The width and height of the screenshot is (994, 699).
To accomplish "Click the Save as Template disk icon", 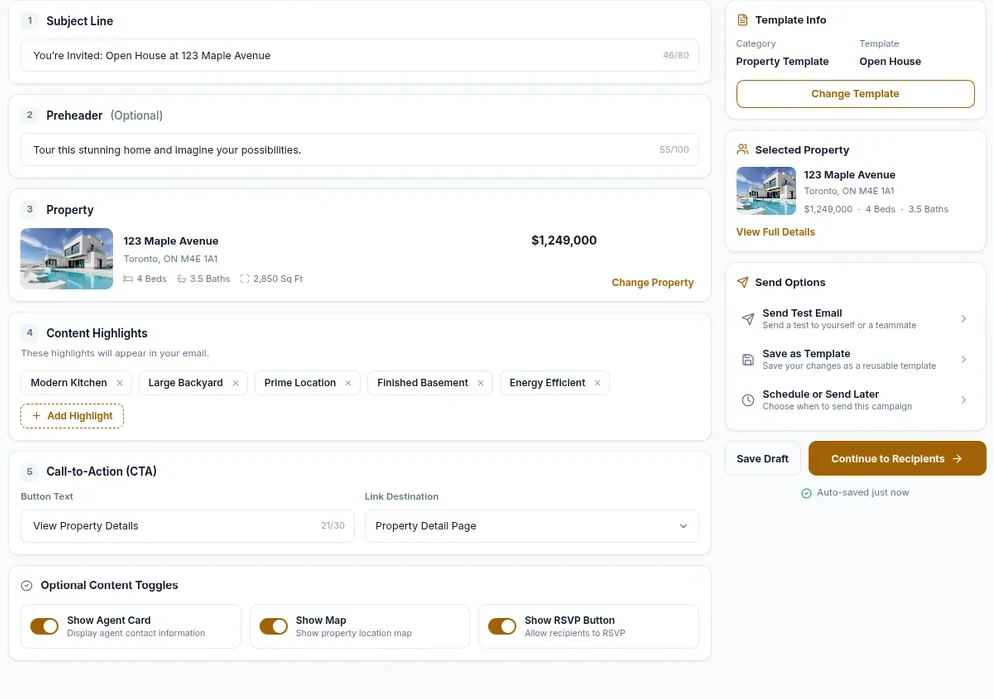I will (x=748, y=359).
